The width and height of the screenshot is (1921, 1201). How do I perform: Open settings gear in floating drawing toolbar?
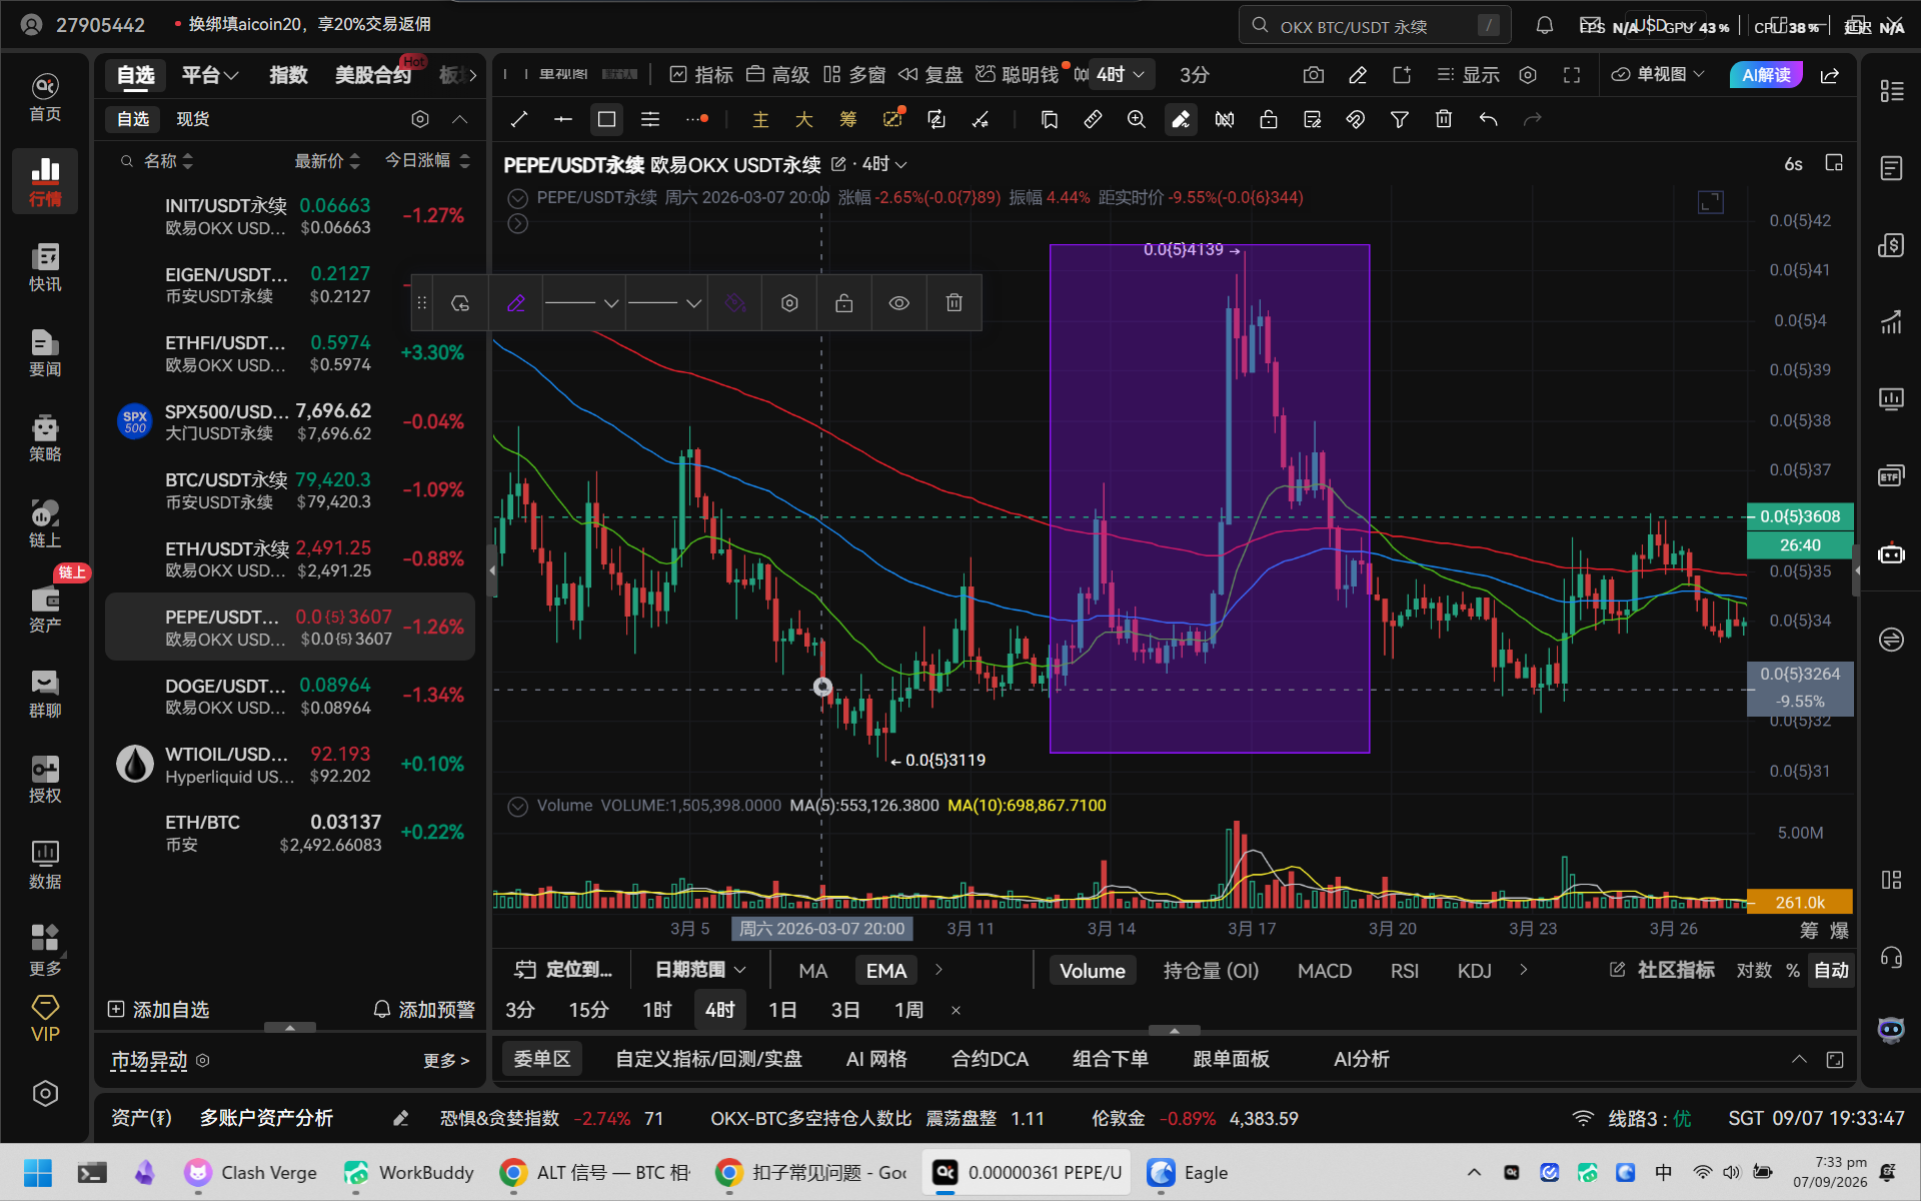tap(790, 303)
